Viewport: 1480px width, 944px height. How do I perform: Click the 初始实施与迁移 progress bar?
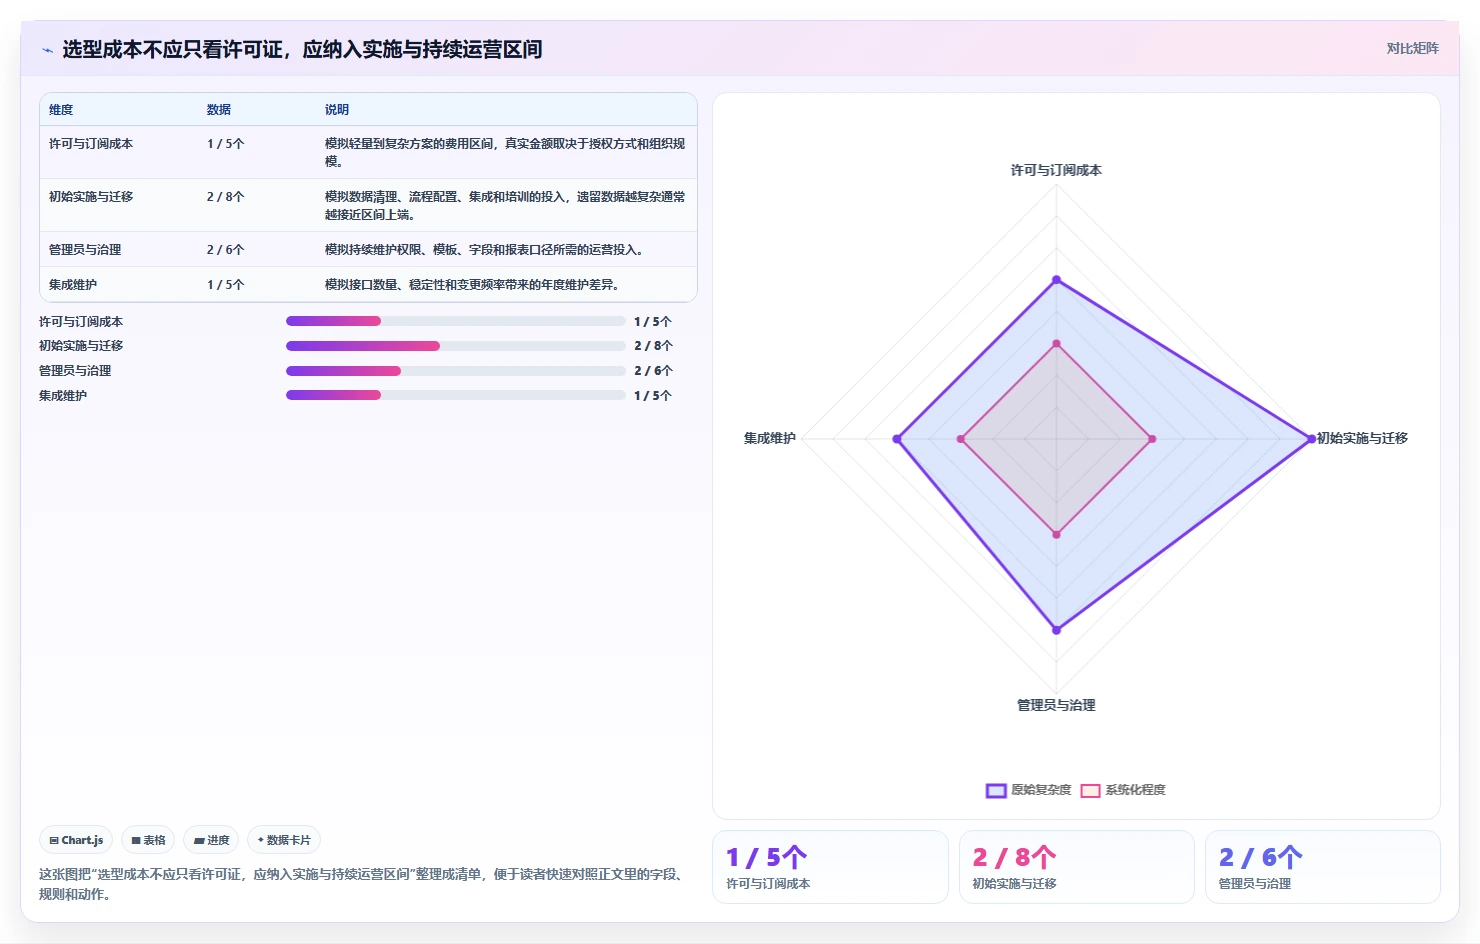tap(456, 346)
